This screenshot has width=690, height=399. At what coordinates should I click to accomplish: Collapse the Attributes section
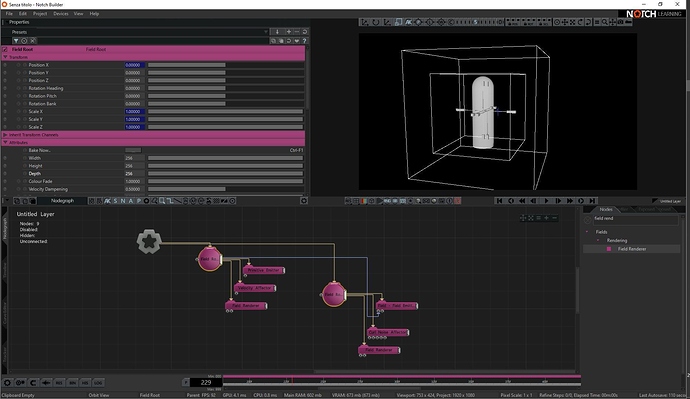(5, 143)
